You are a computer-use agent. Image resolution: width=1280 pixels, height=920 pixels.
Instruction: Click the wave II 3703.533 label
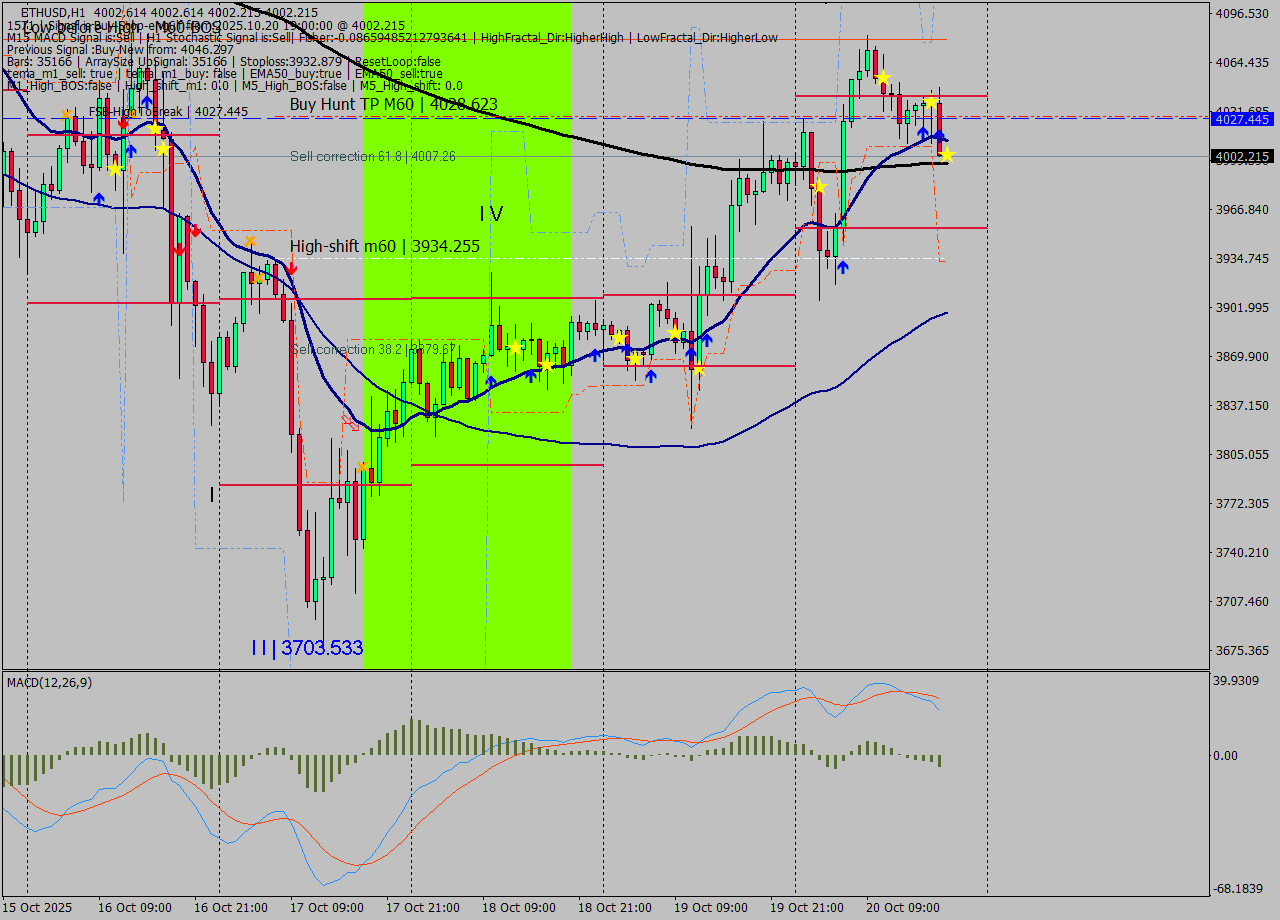[306, 648]
